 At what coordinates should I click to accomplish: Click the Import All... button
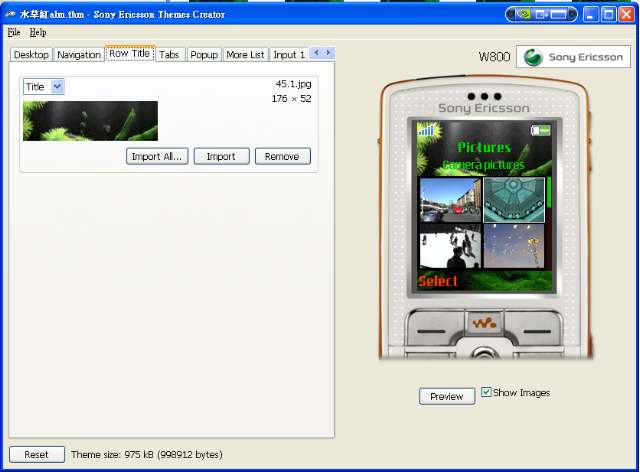[x=157, y=156]
